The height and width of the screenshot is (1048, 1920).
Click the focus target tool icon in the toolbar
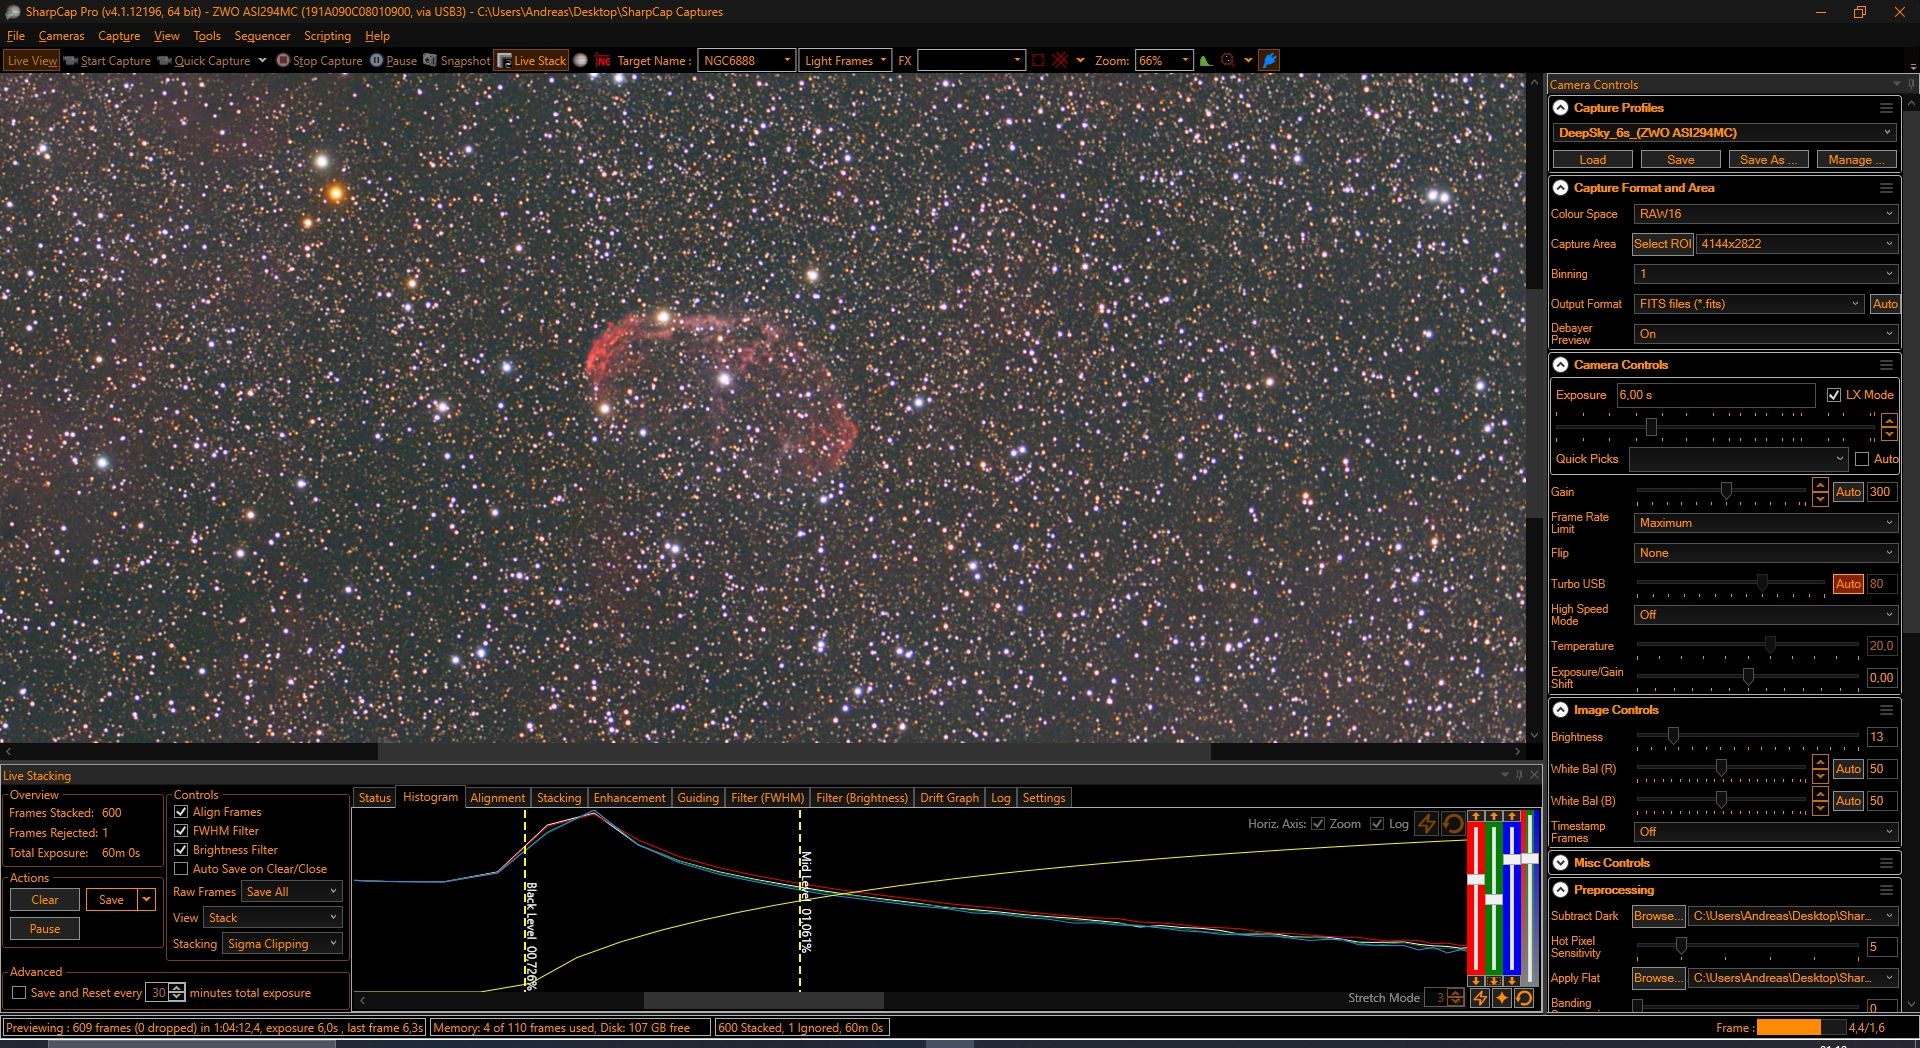click(1228, 60)
